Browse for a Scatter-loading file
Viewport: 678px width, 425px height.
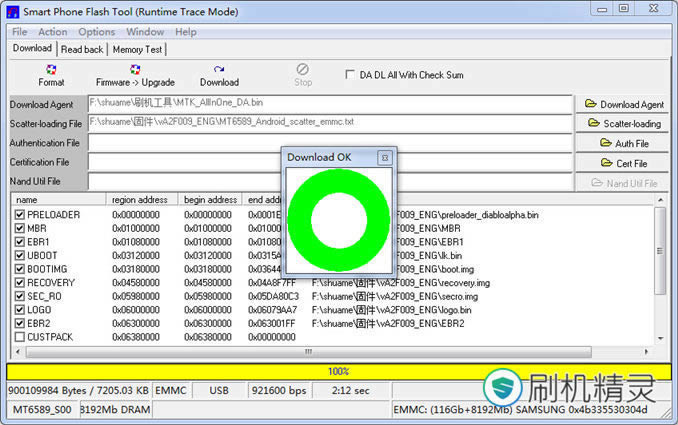(624, 124)
